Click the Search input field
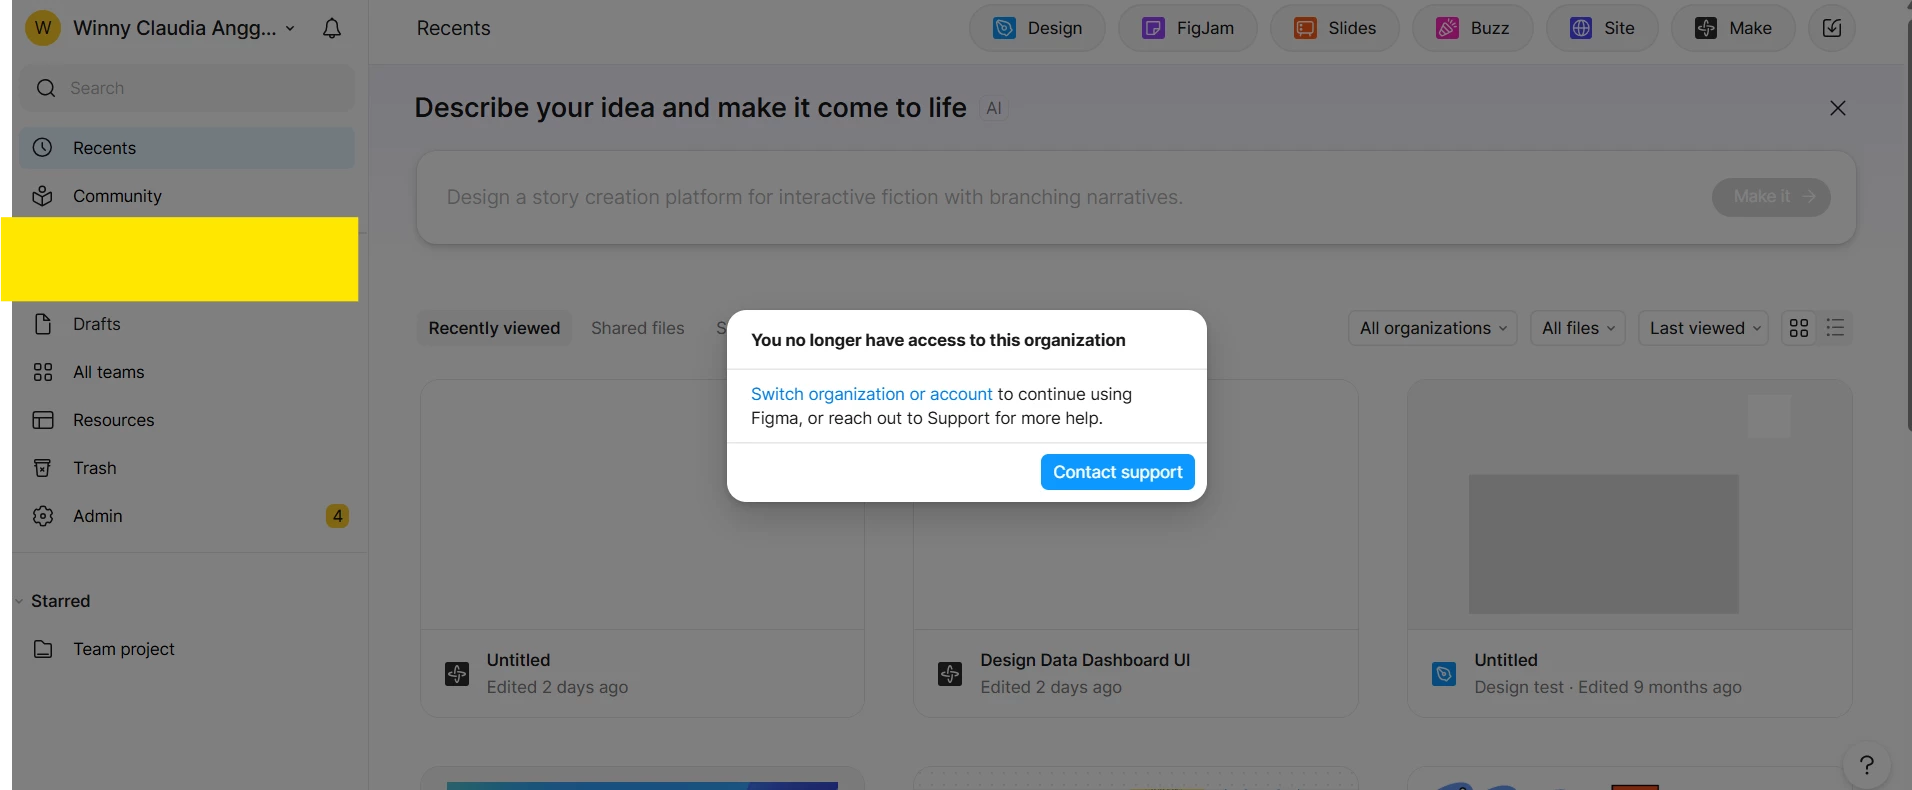The image size is (1912, 790). point(188,88)
